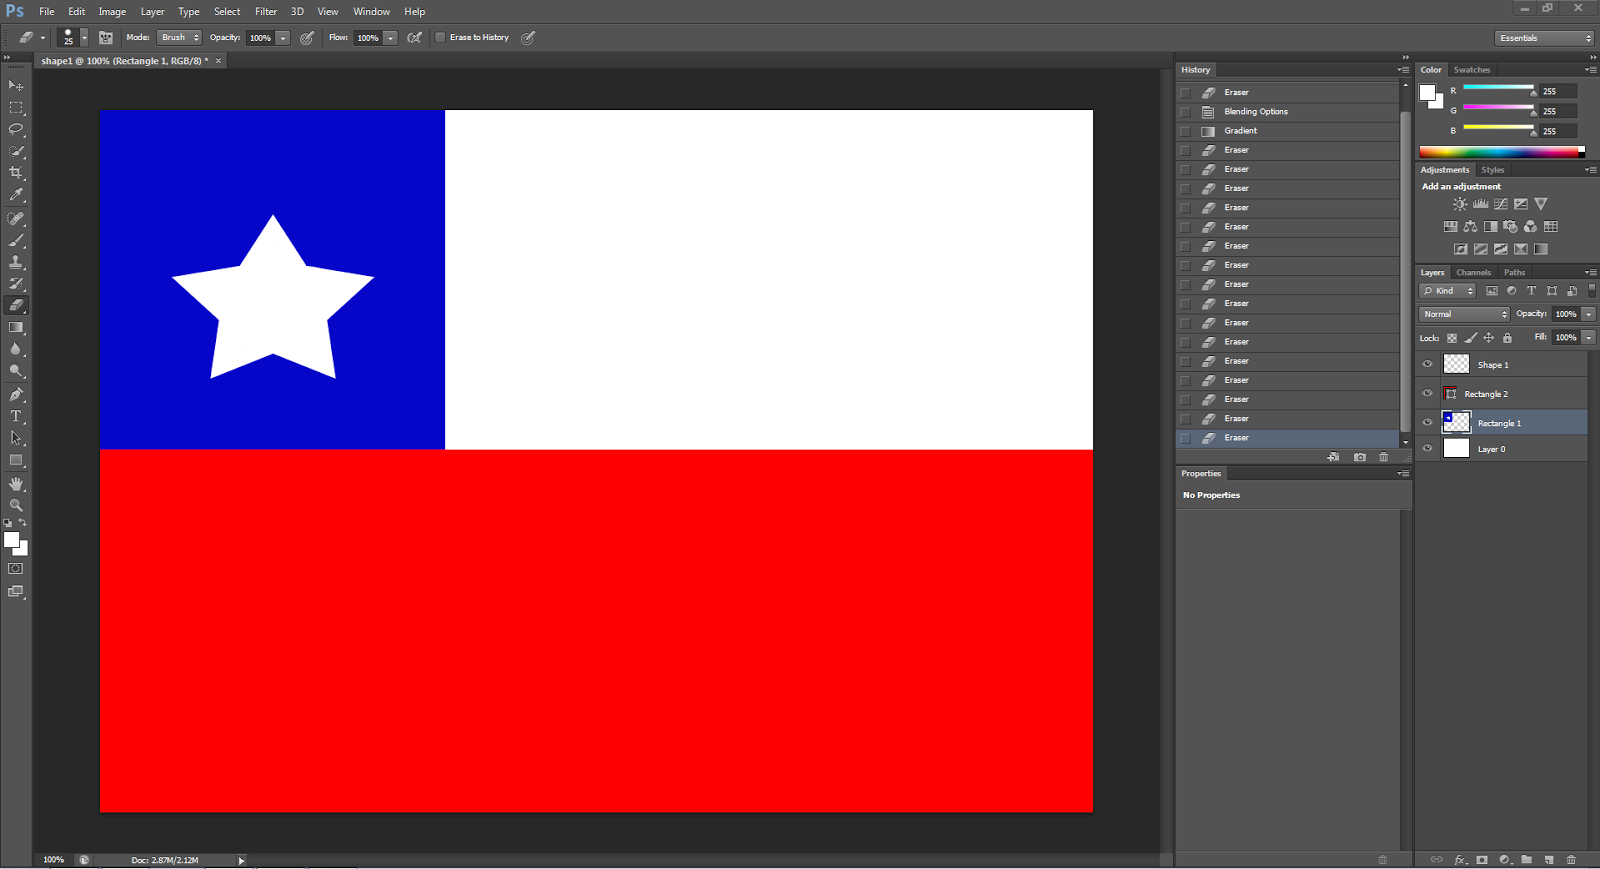Select the Quick Selection tool
1600x869 pixels.
(16, 151)
